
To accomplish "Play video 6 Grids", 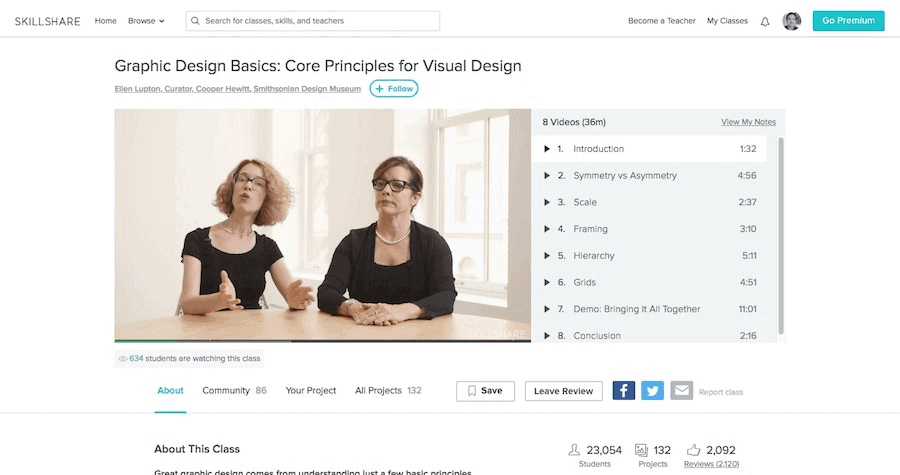I will tap(584, 282).
